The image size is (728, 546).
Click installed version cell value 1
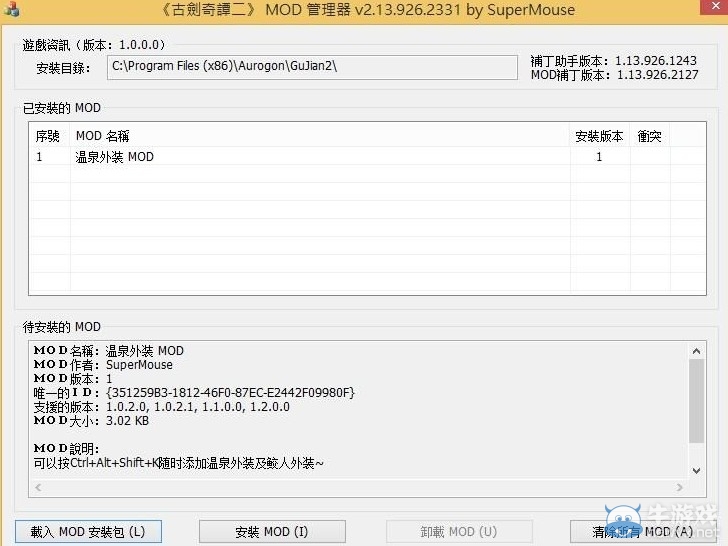tap(599, 157)
